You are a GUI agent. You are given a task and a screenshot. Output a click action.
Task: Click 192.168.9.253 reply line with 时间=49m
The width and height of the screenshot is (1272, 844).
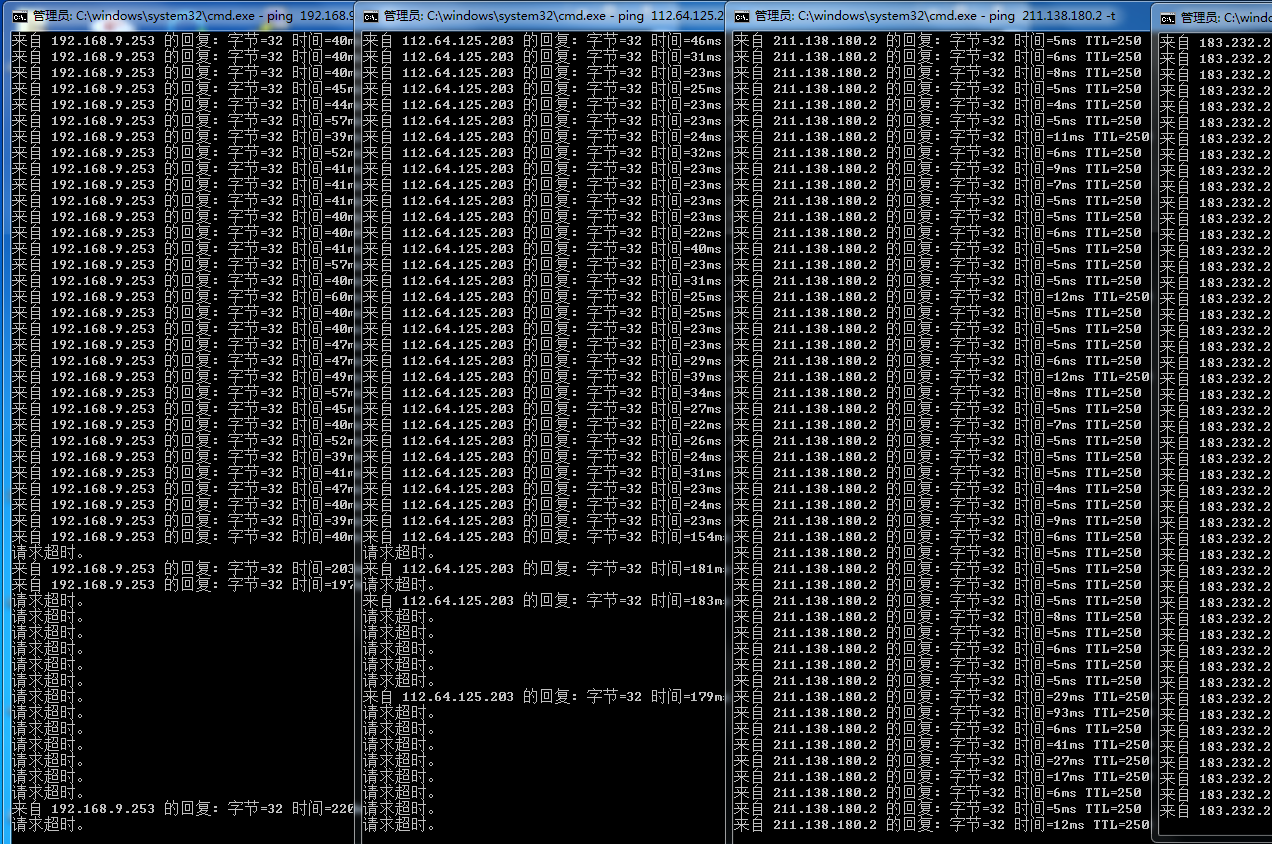[x=183, y=377]
